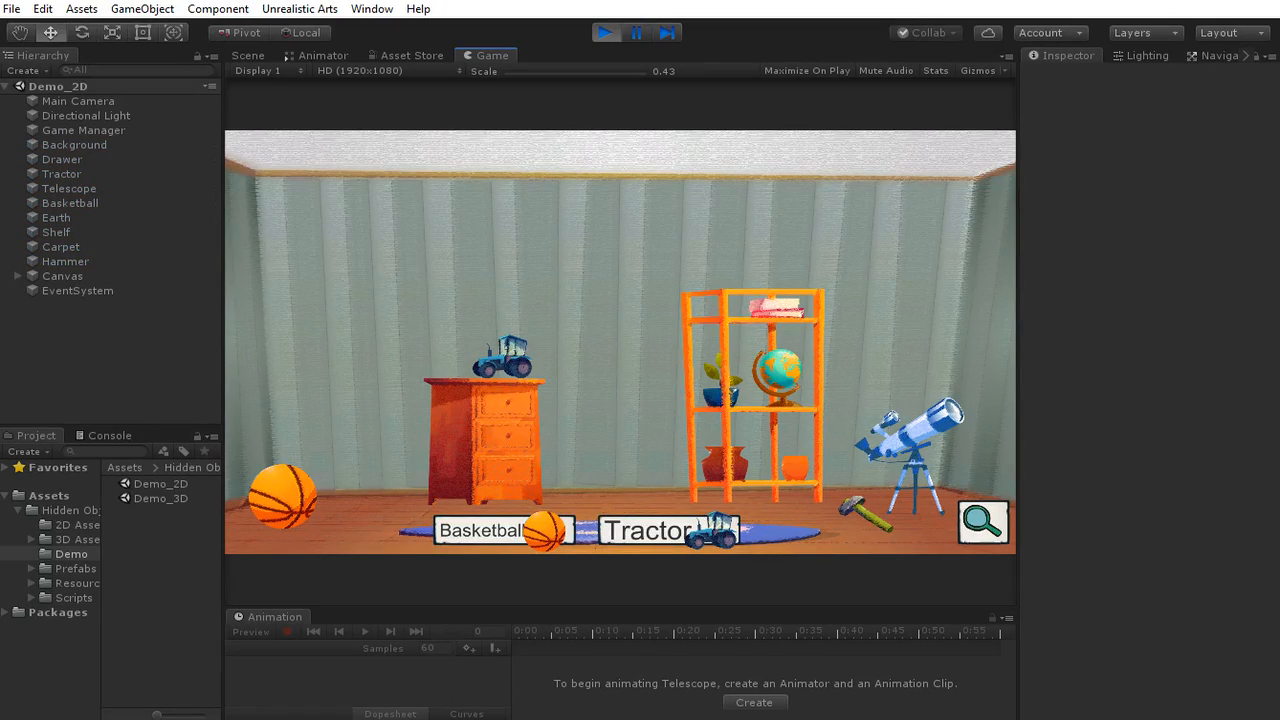The image size is (1280, 720).
Task: Toggle Maximize On Play
Action: click(x=806, y=71)
